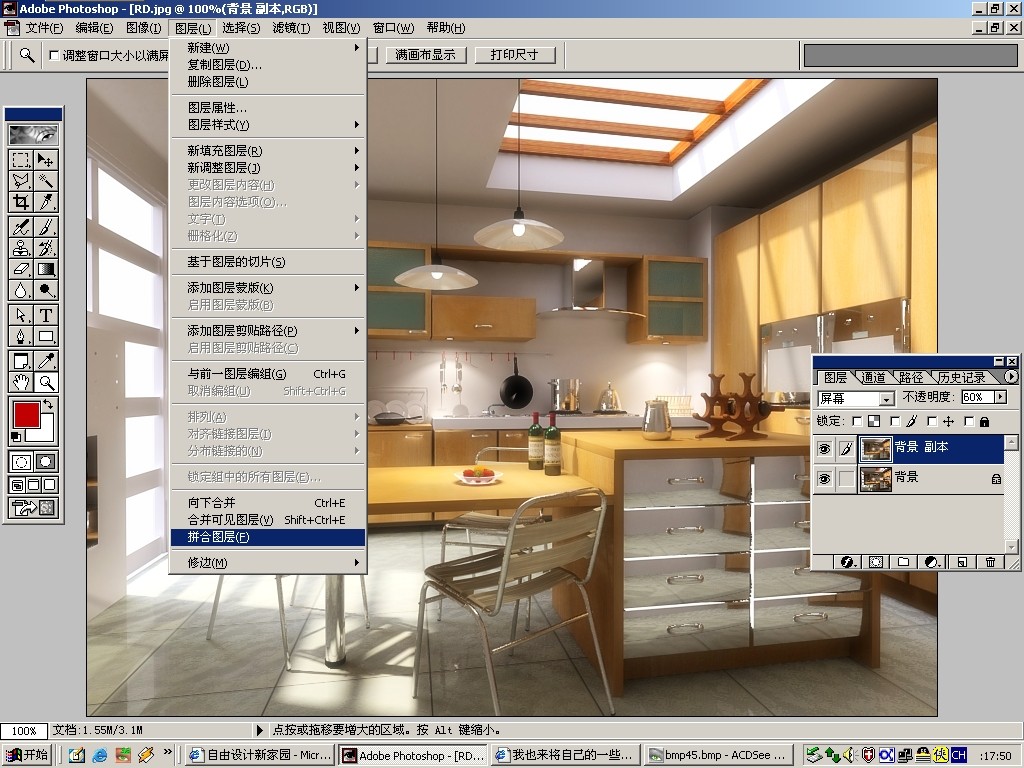The width and height of the screenshot is (1024, 768).
Task: Open the Layers palette flyout menu arrow
Action: (1010, 377)
